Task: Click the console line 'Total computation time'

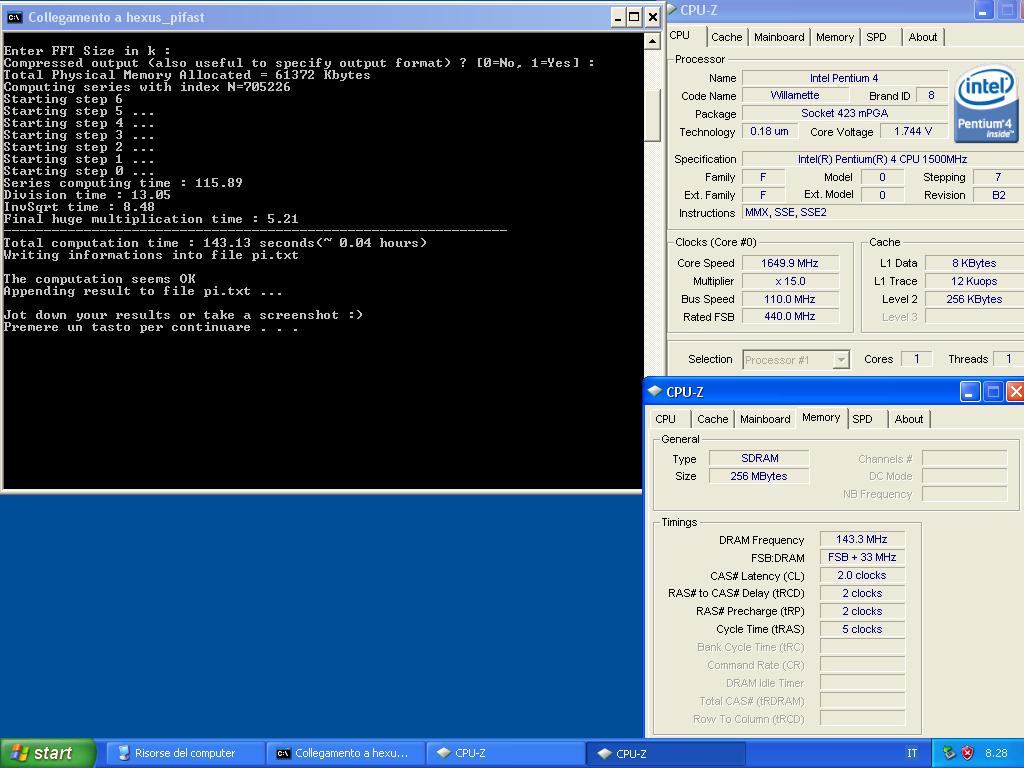Action: pos(215,243)
